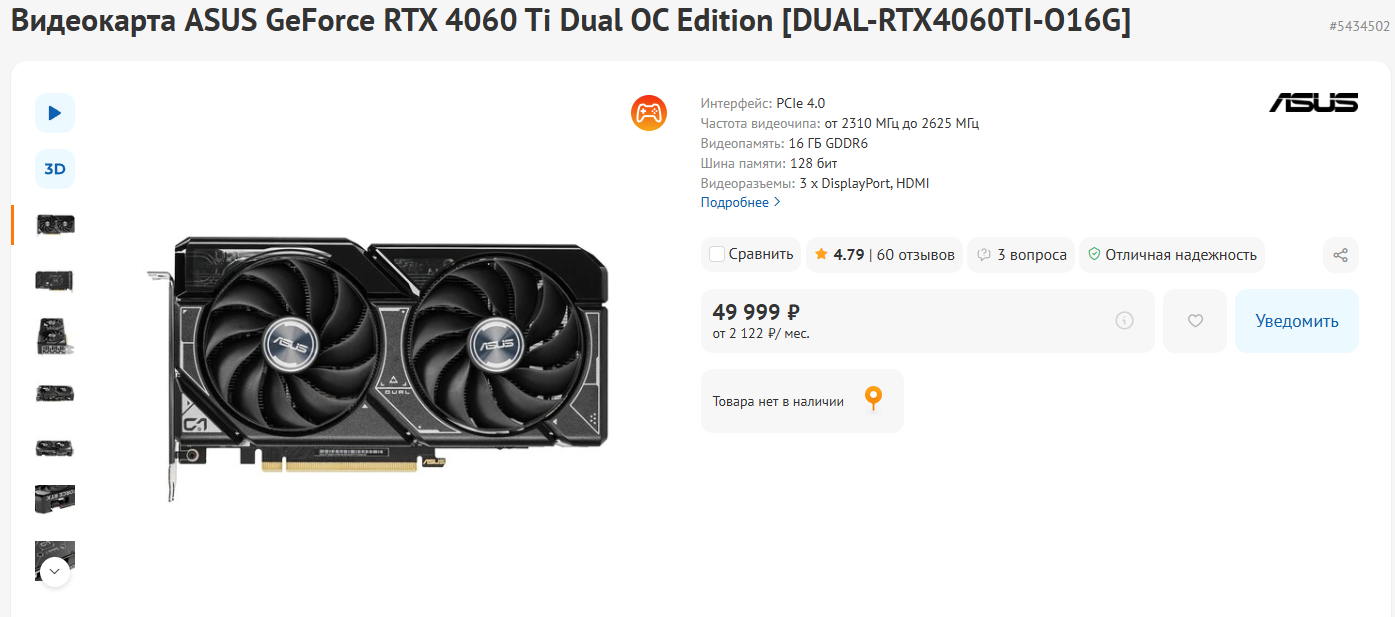Click the main graphics card image
This screenshot has height=617, width=1395.
tap(377, 367)
